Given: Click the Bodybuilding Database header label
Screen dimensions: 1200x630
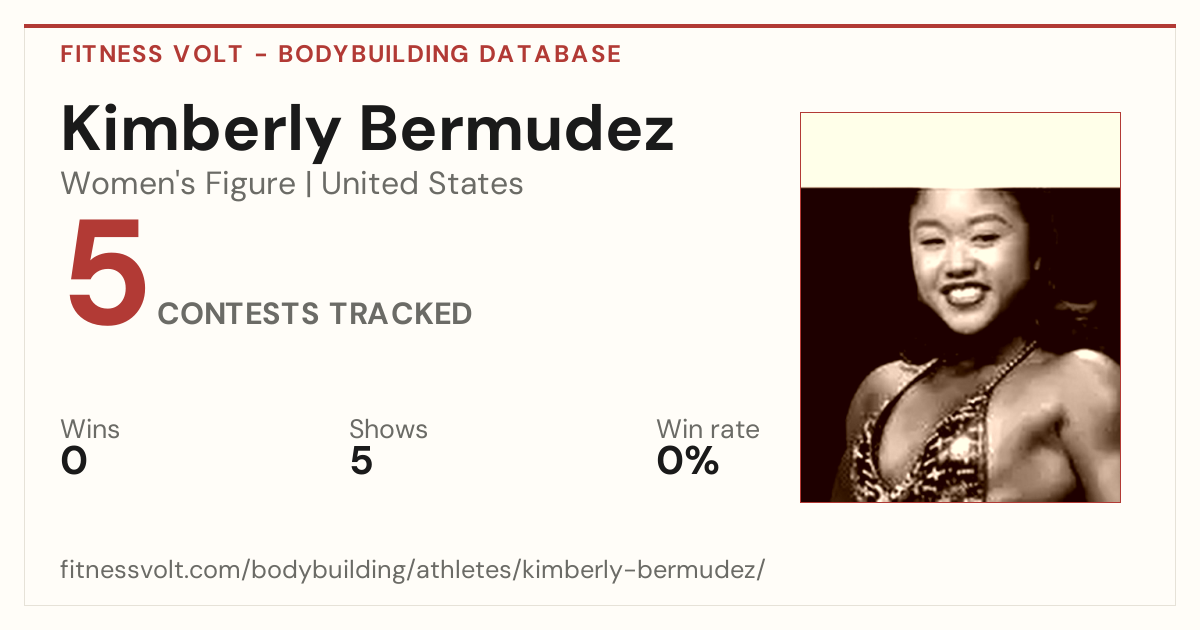Looking at the screenshot, I should pos(450,54).
